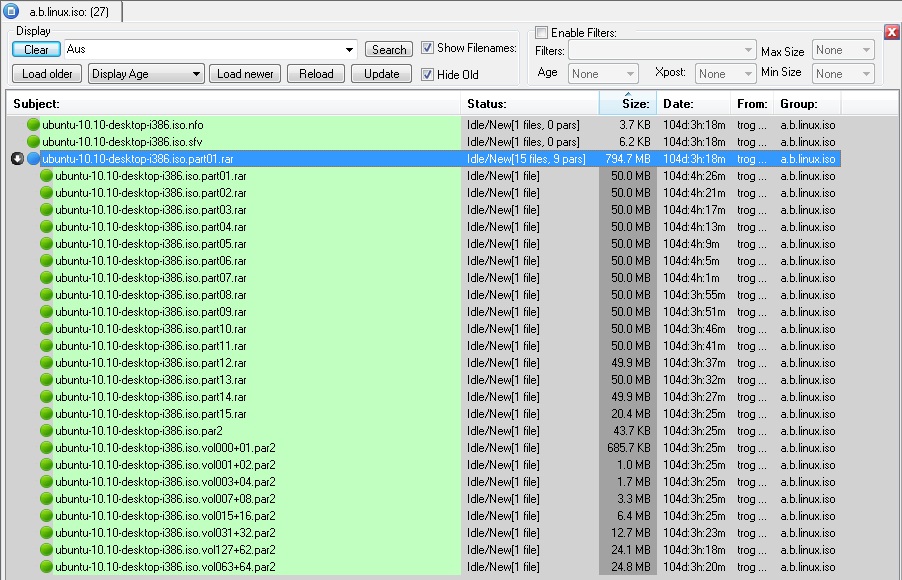Click the green icon beside iso.part08.rar

pyautogui.click(x=47, y=295)
